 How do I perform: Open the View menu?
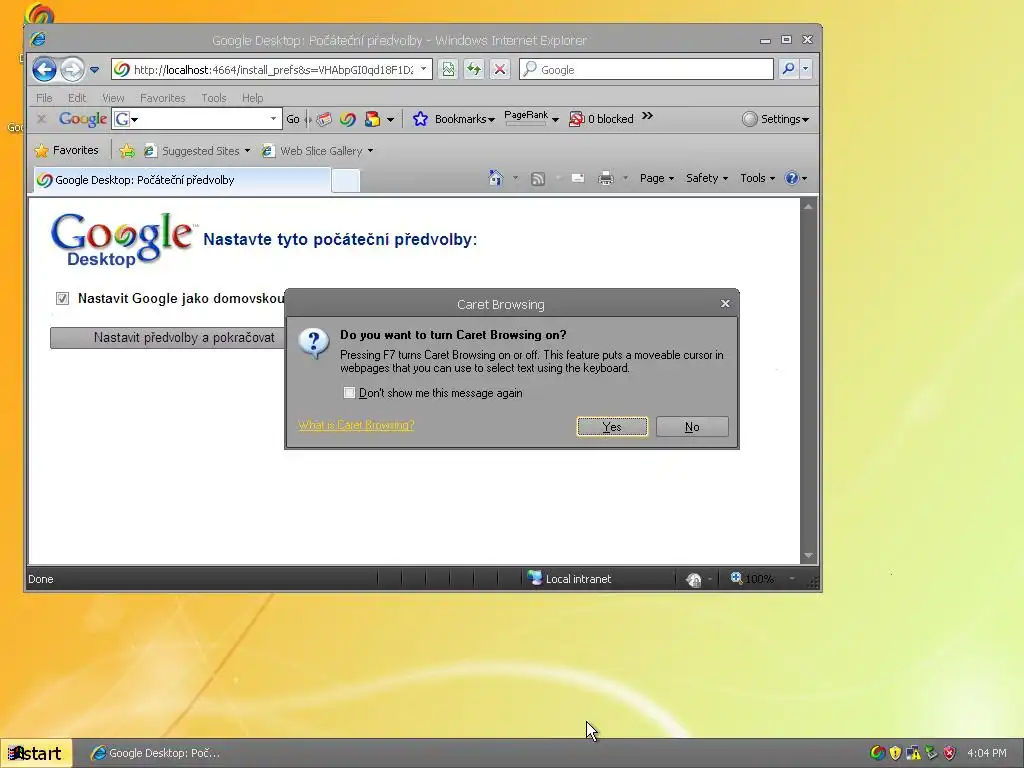pos(113,98)
